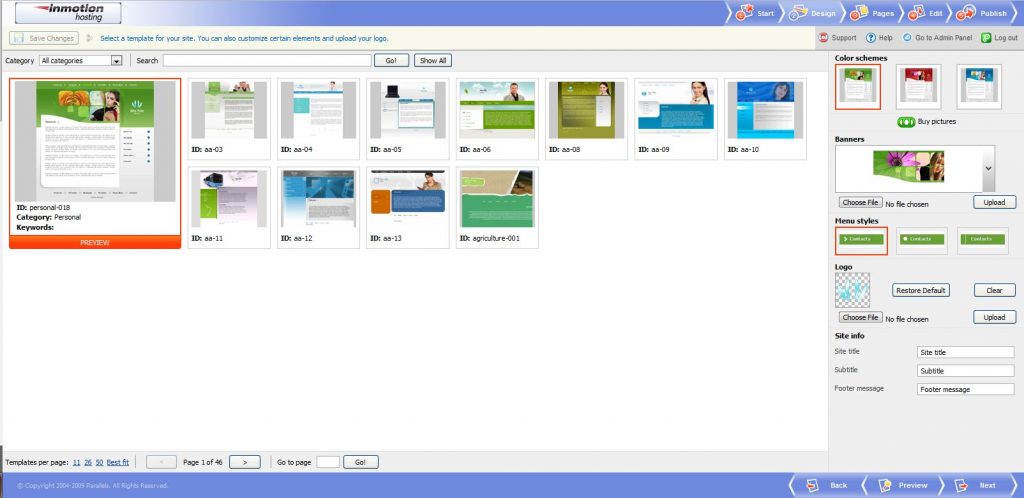This screenshot has width=1024, height=498.
Task: Select the first green color scheme
Action: pyautogui.click(x=858, y=86)
